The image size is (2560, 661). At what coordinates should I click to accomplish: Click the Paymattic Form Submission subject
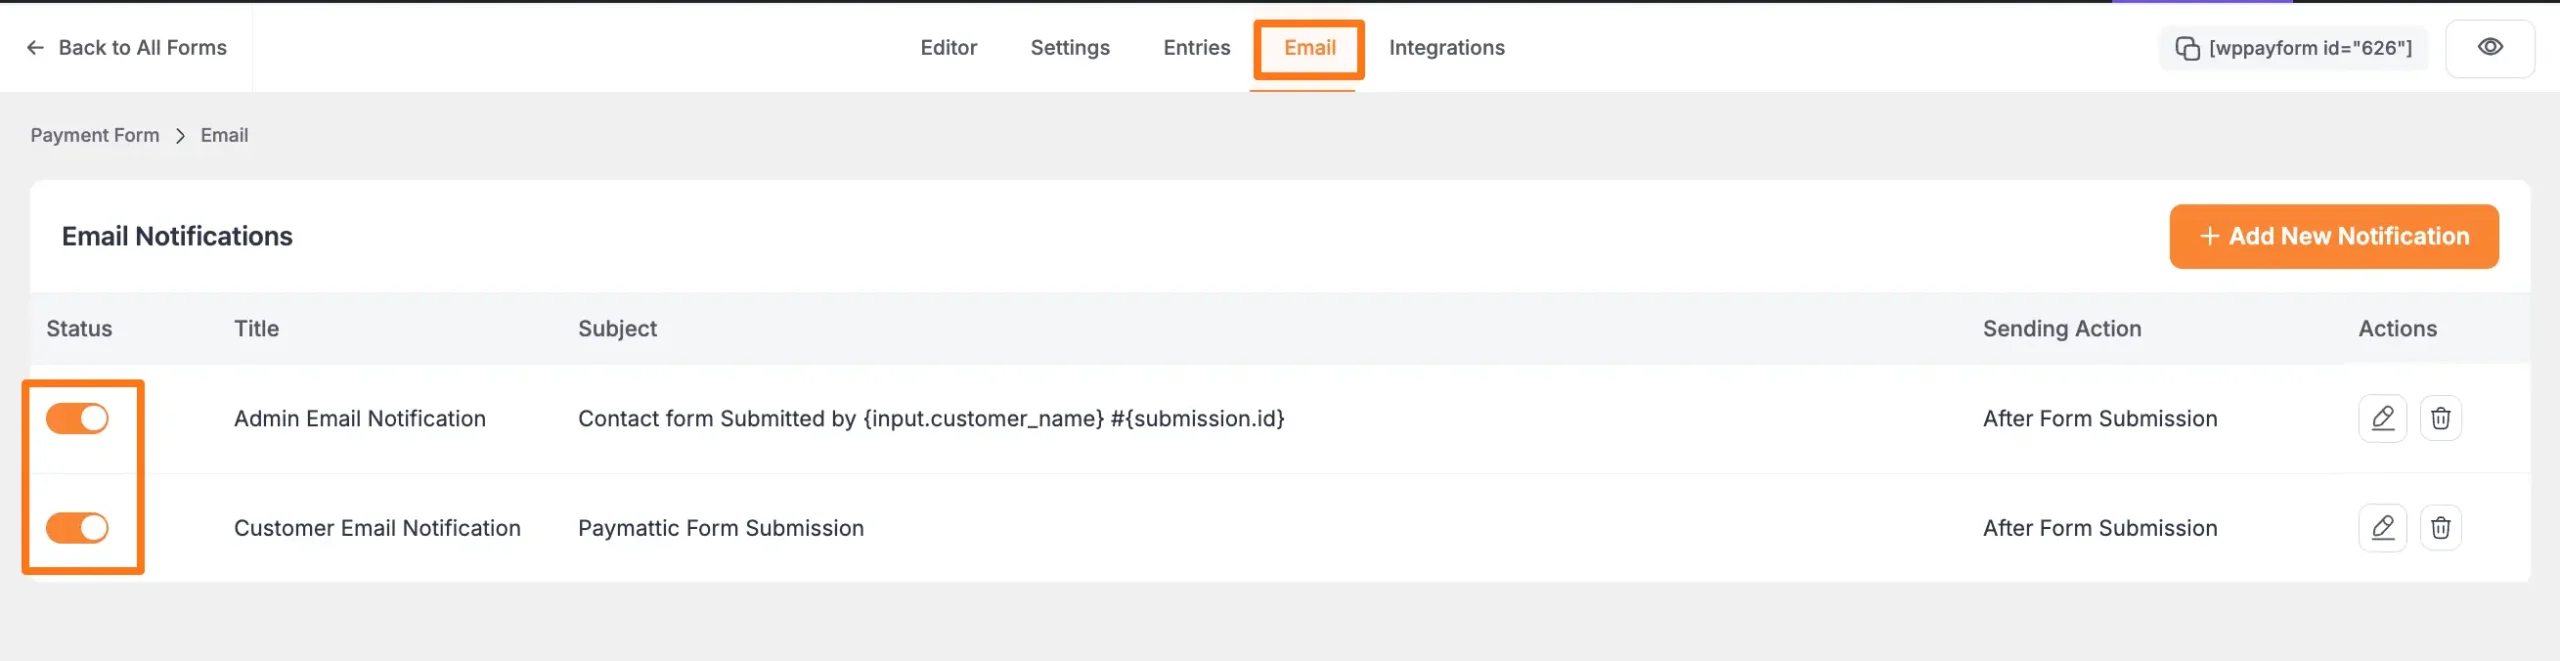click(x=720, y=527)
